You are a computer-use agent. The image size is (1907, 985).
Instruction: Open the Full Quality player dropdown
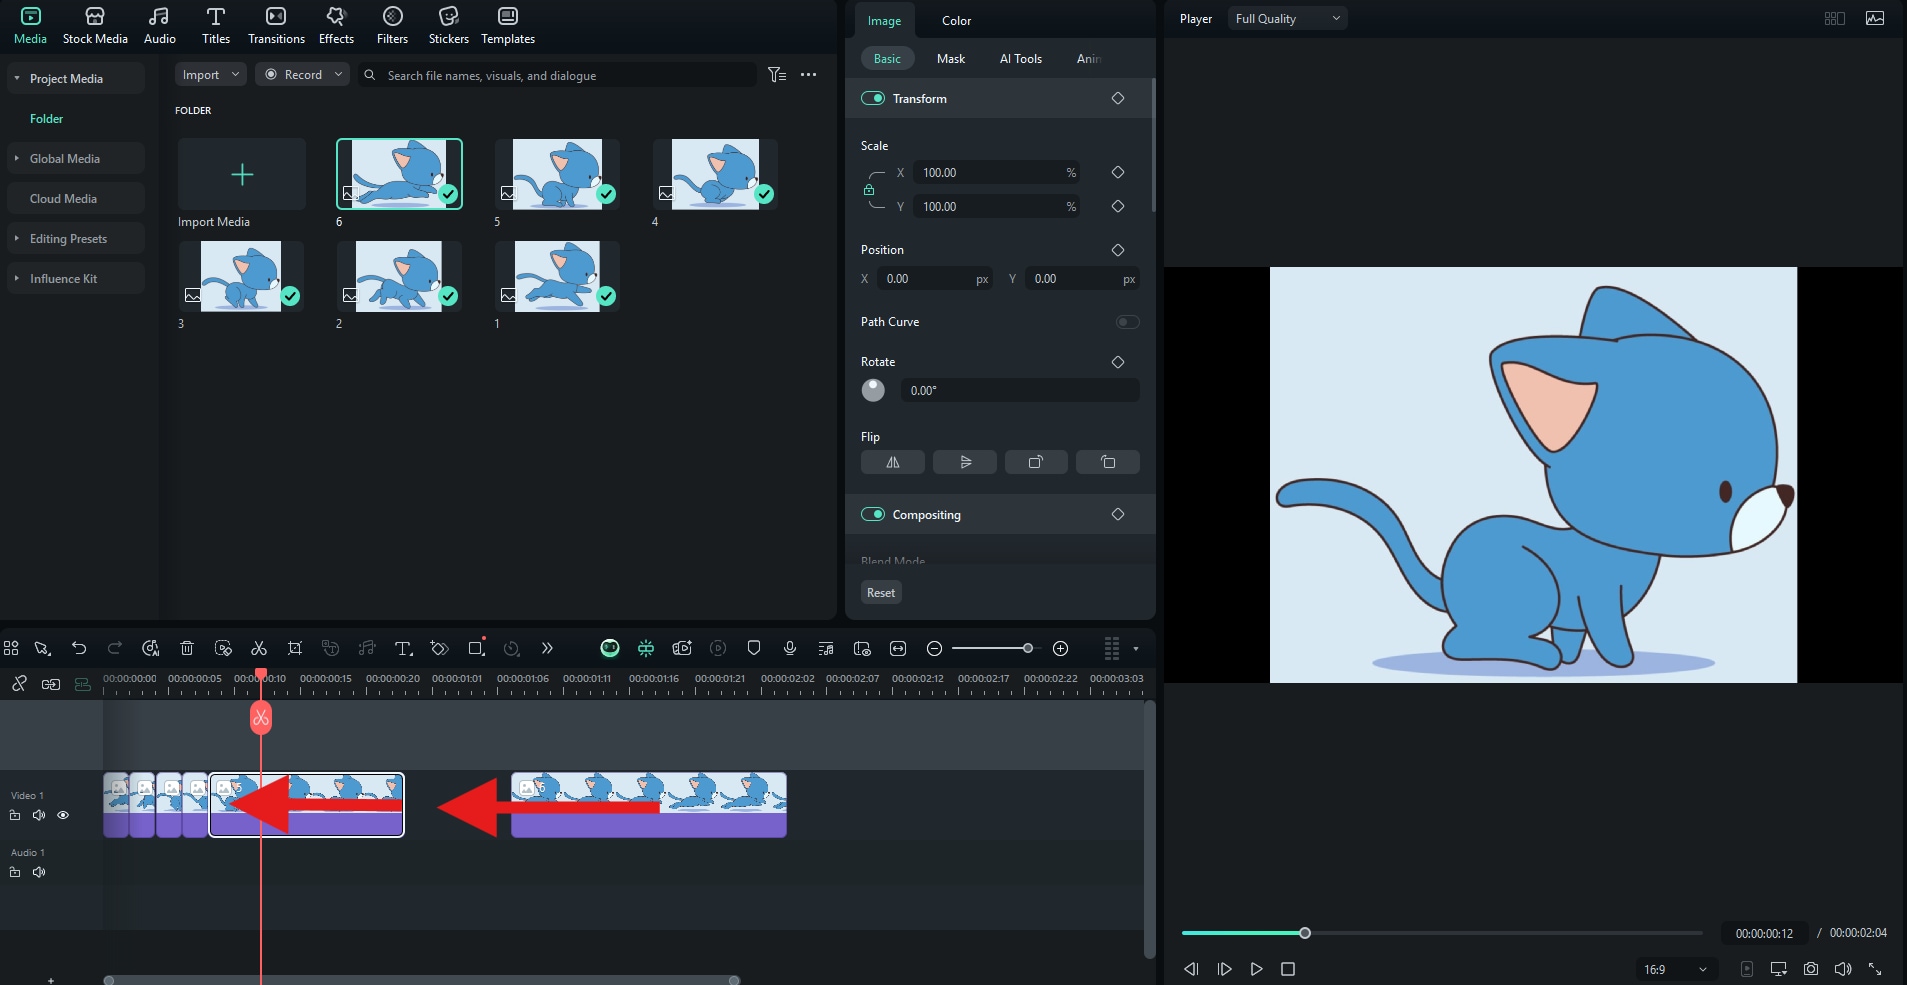(x=1287, y=18)
